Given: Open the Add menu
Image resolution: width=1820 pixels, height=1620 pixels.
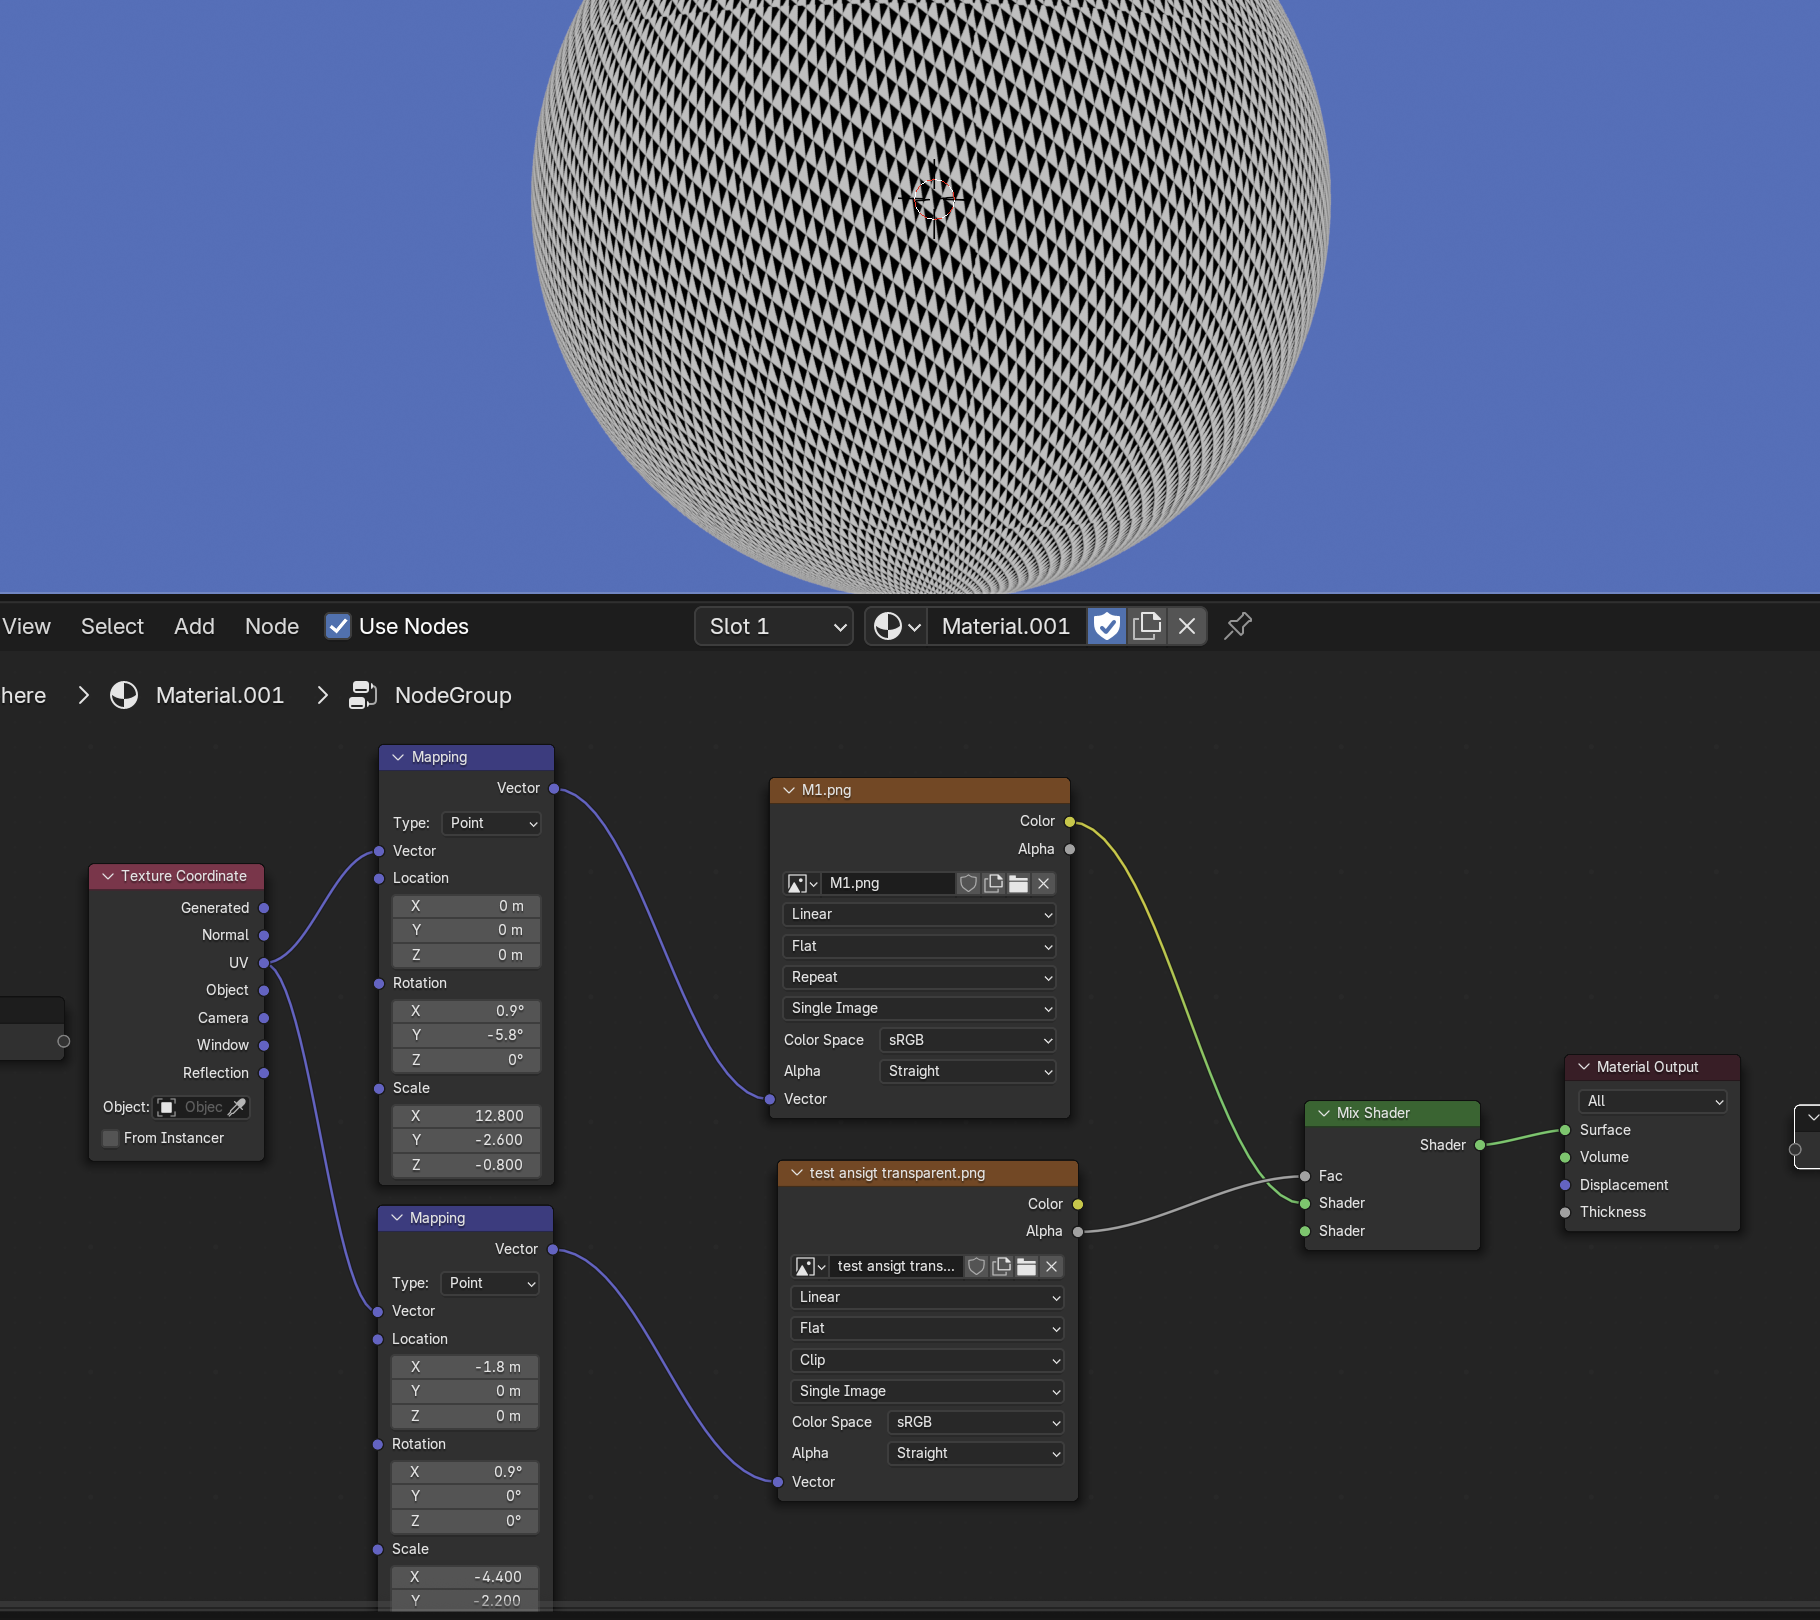Looking at the screenshot, I should (x=194, y=626).
